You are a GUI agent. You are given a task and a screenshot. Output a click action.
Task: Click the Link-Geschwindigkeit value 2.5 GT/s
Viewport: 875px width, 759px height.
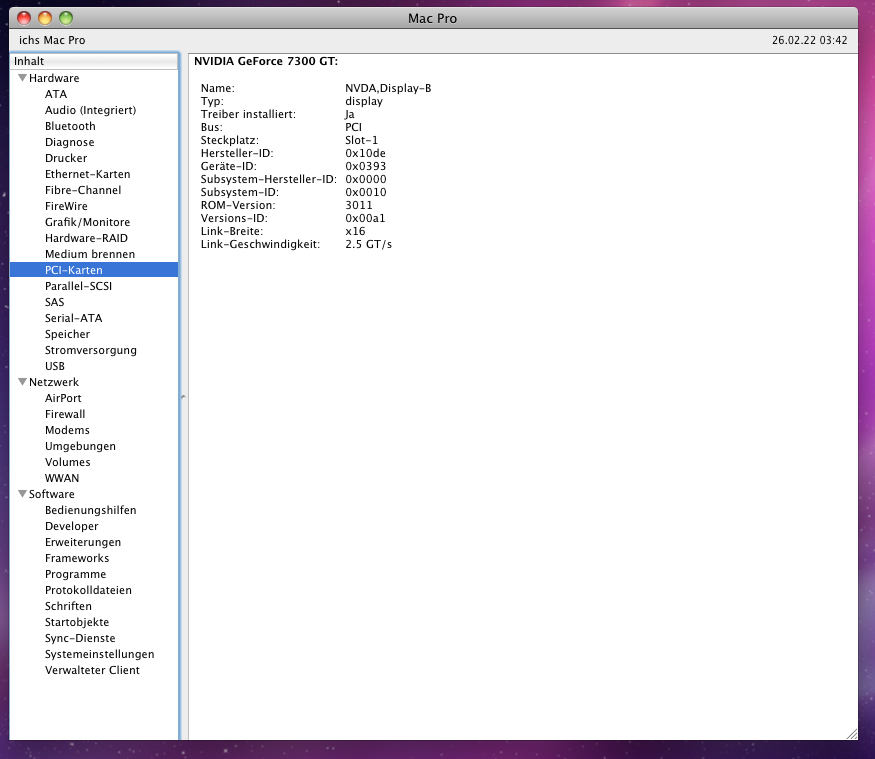368,244
